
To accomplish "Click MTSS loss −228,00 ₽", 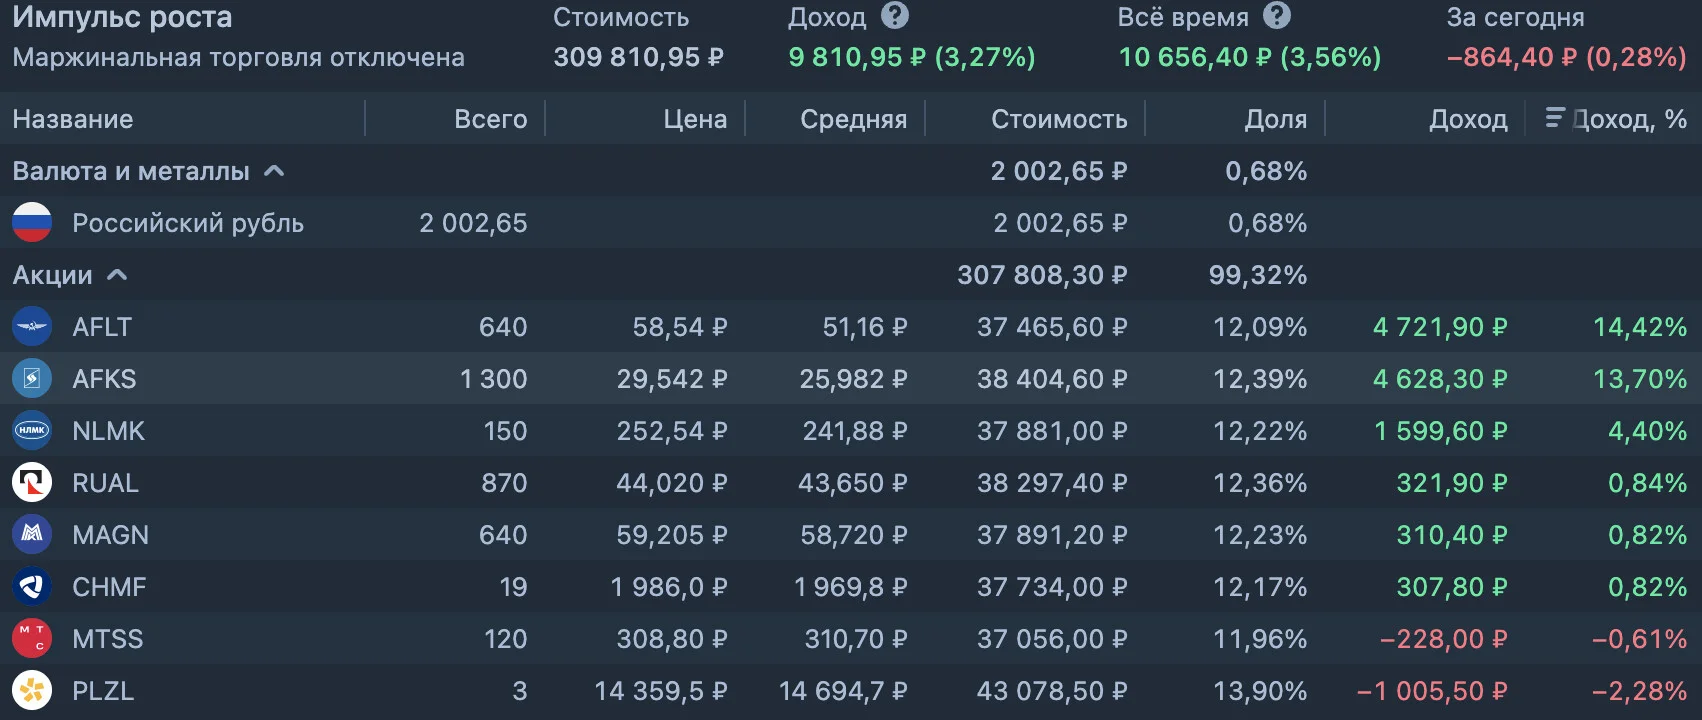I will click(1443, 639).
